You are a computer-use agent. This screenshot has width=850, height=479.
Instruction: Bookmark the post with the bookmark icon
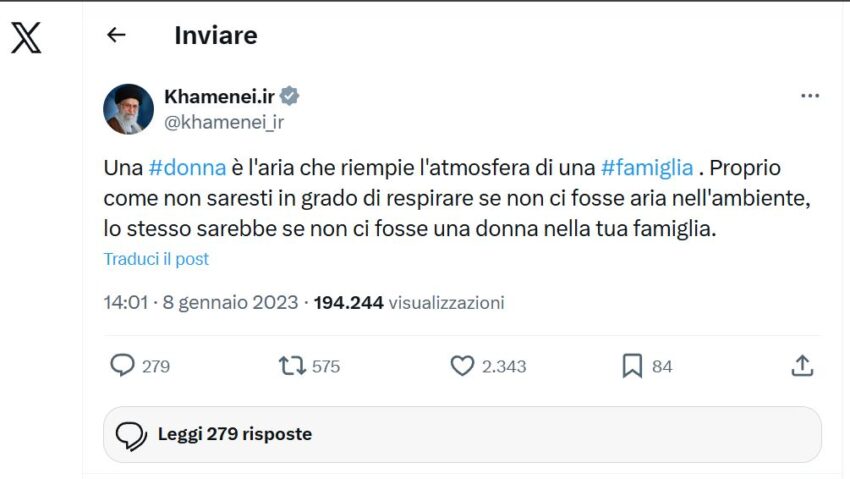(x=632, y=366)
